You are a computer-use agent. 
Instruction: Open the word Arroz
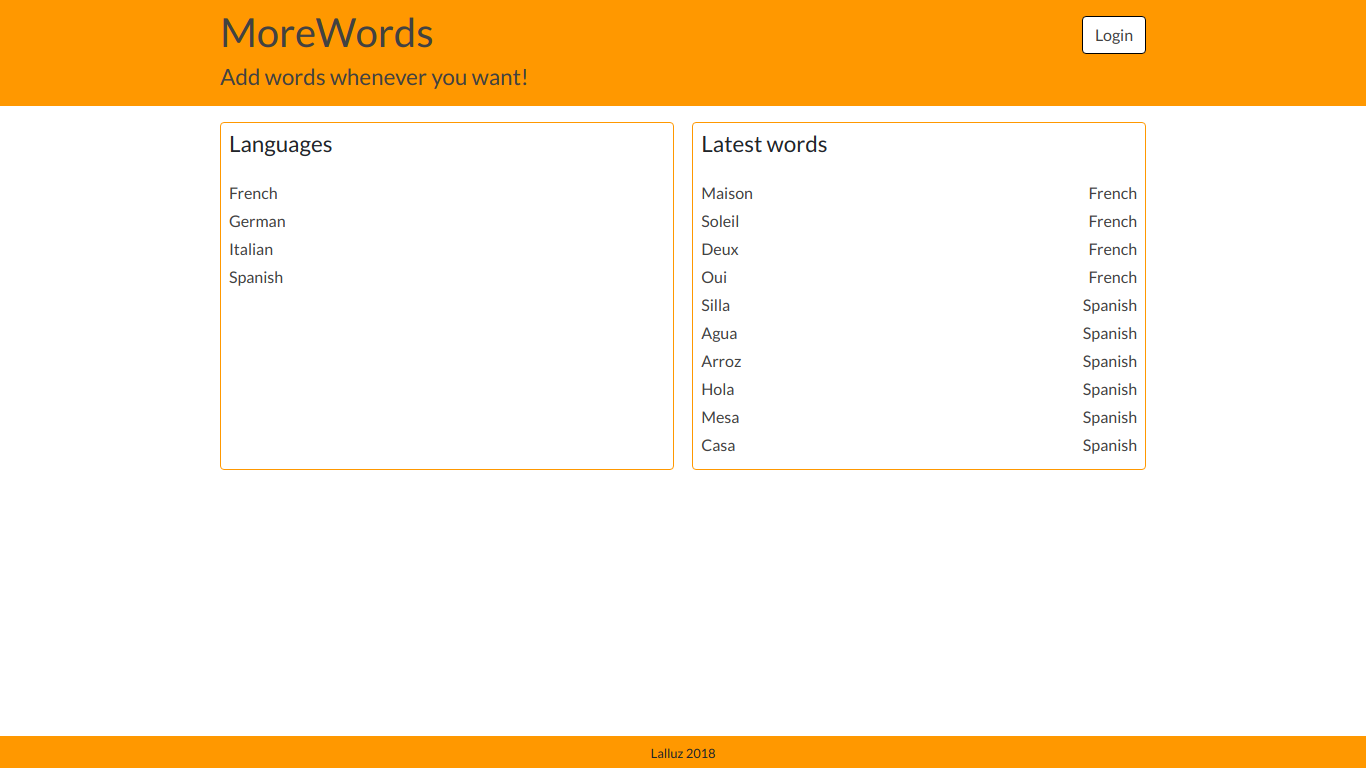coord(721,361)
